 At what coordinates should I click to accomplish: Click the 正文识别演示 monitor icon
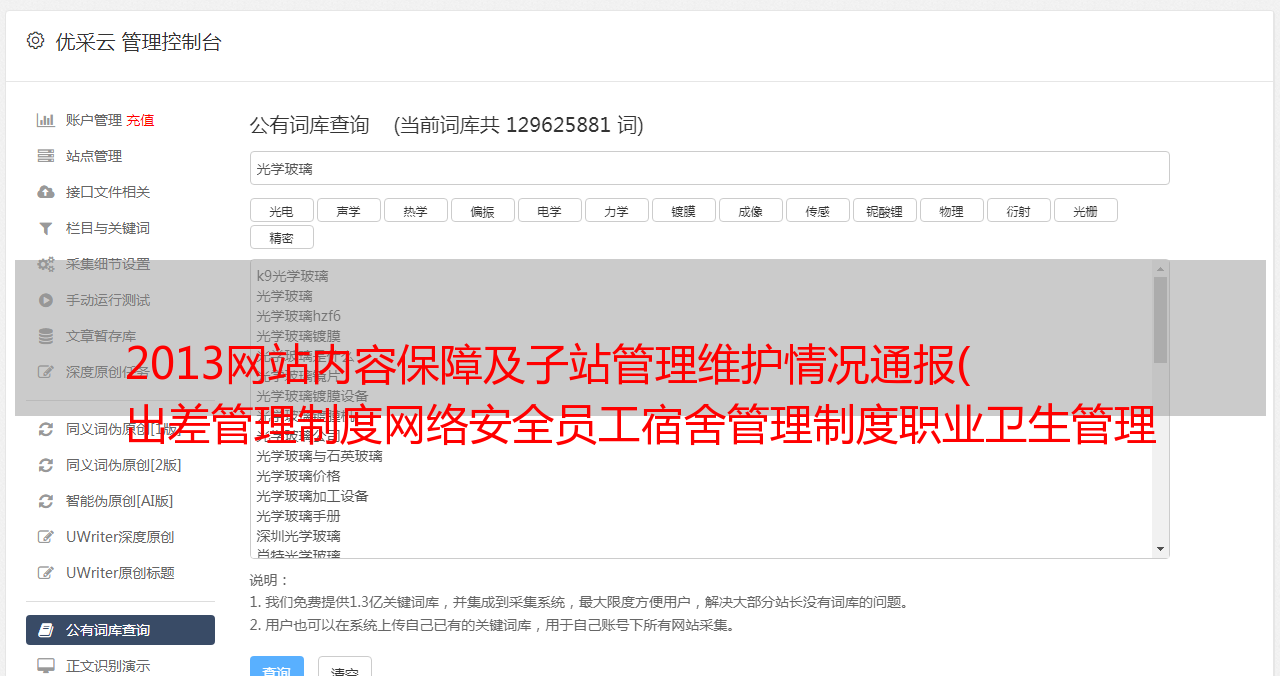pos(46,666)
